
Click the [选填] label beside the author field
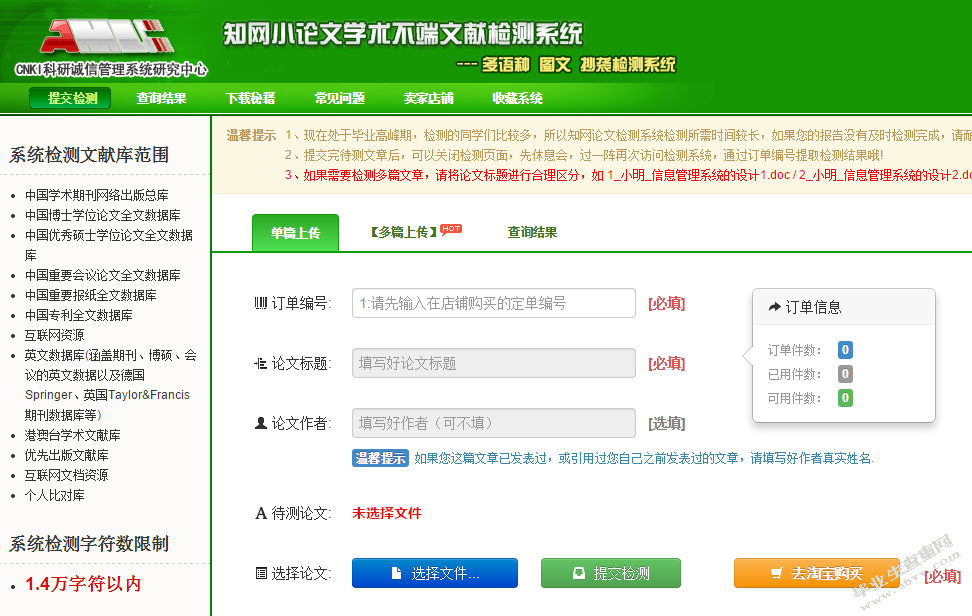[x=666, y=423]
